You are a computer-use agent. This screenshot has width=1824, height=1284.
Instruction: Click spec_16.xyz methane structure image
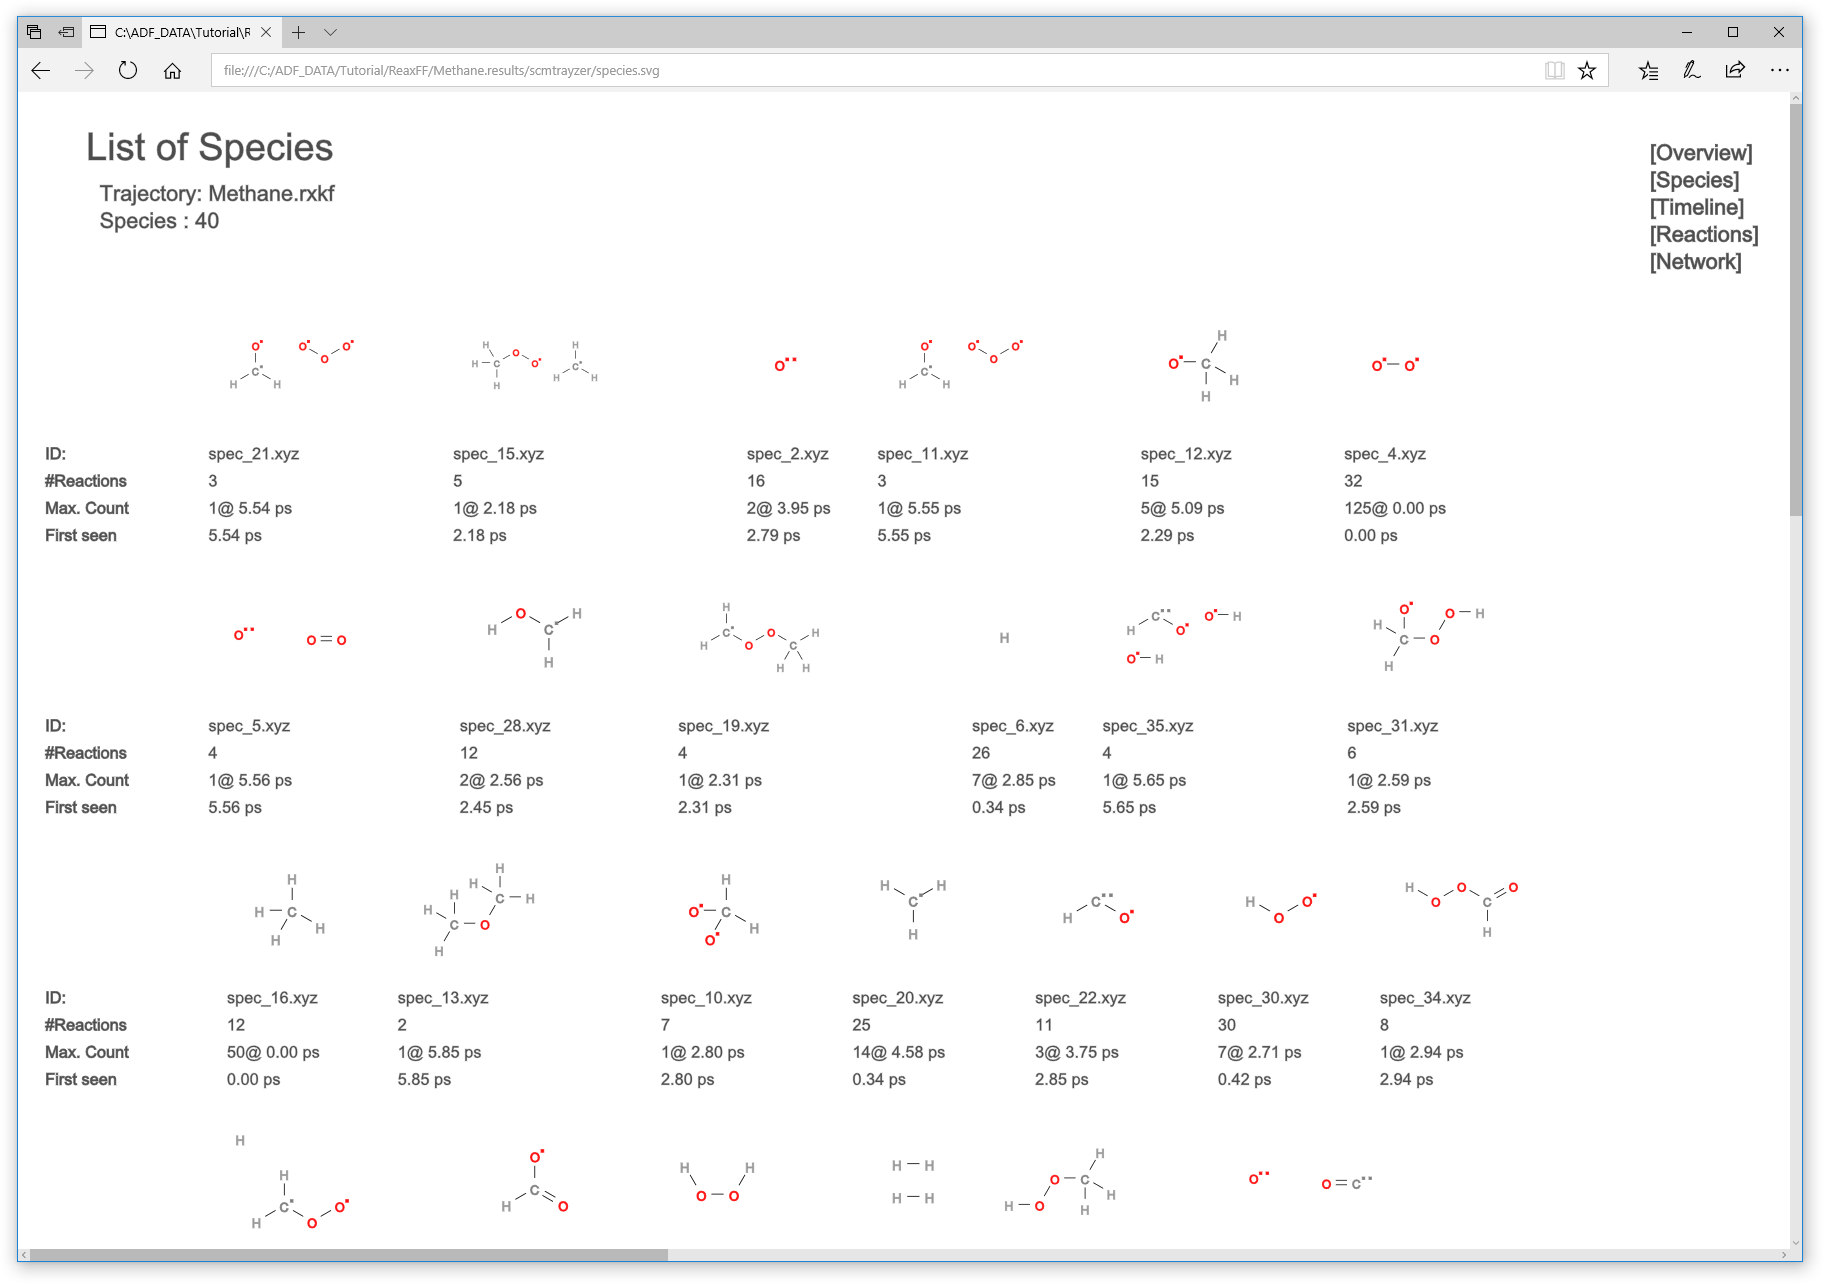coord(290,910)
